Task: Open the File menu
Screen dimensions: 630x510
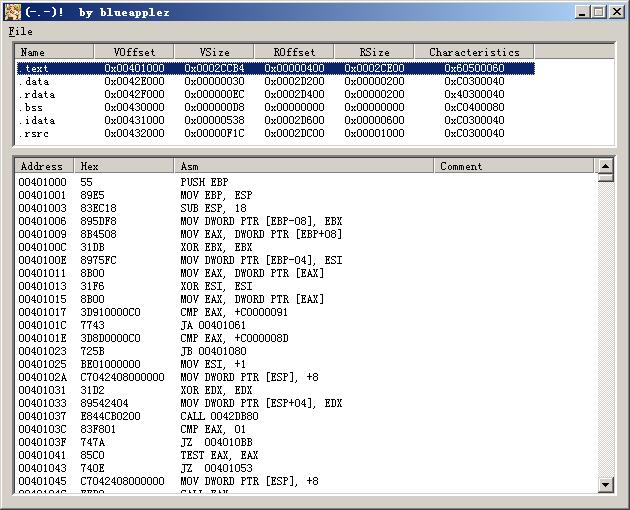Action: (20, 31)
